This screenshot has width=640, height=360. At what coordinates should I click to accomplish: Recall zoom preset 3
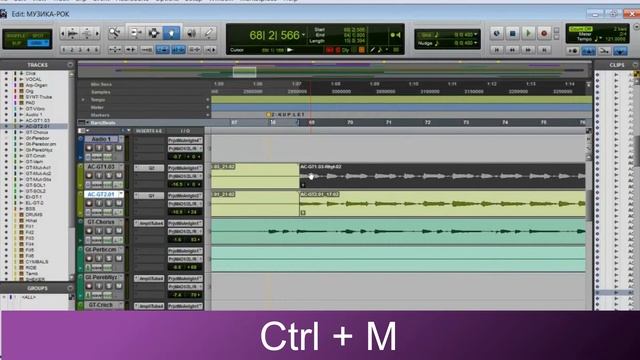[80, 50]
